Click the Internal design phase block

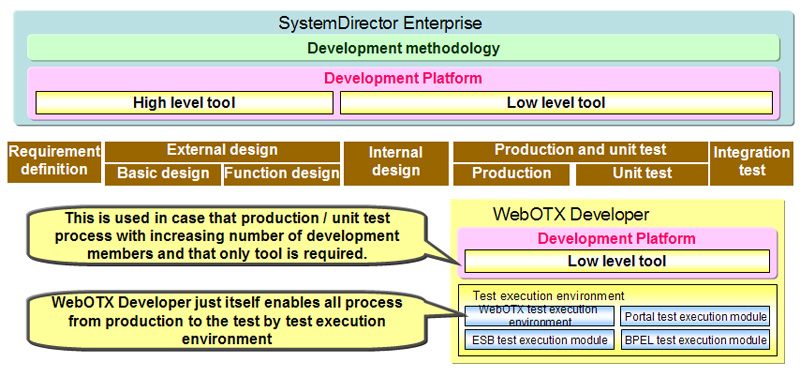(x=396, y=163)
